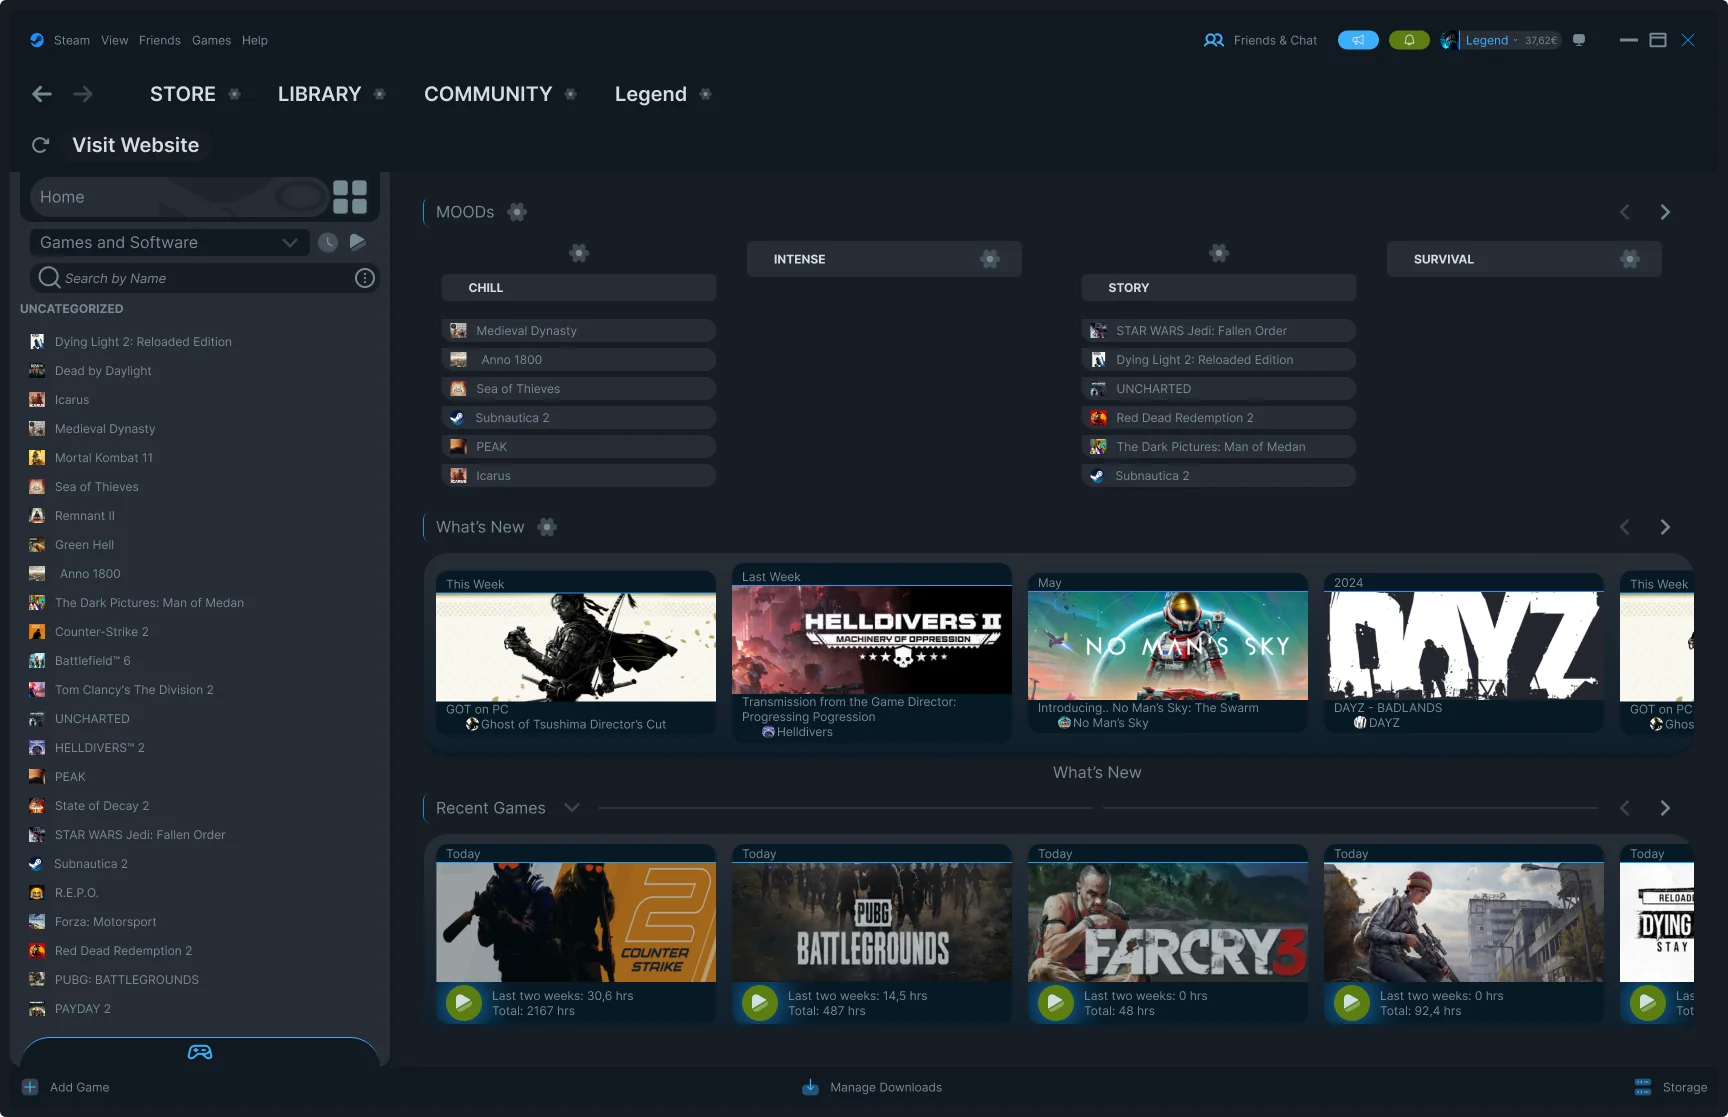Open the notifications bell button
1728x1117 pixels.
1409,40
